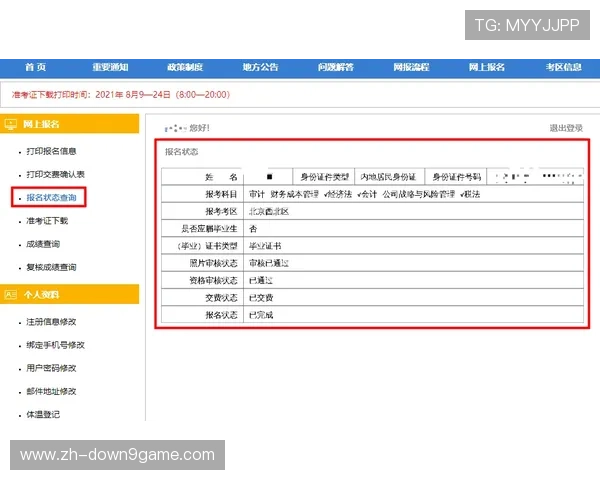600x480 pixels.
Task: Click the 是否应届毕业生 row label
Action: [209, 229]
